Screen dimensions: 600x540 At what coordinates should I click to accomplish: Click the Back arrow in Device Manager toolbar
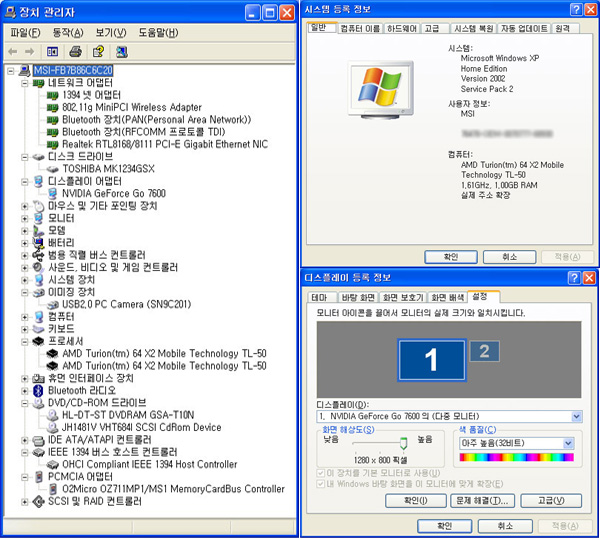pyautogui.click(x=13, y=52)
